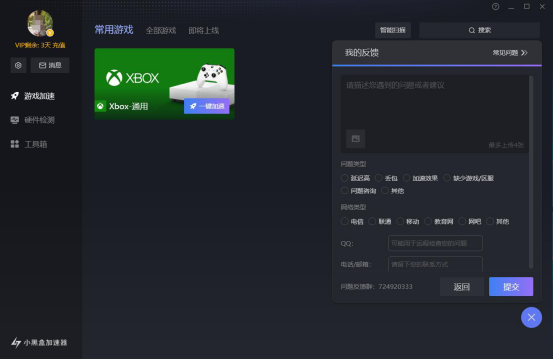Open the 消息 messages button

tap(50, 65)
